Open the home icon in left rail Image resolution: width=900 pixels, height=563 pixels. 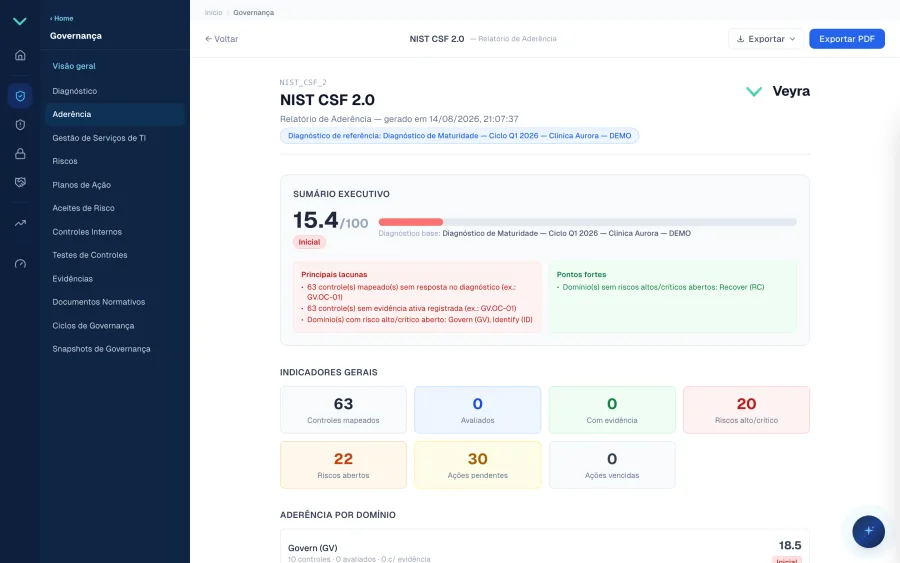click(20, 55)
